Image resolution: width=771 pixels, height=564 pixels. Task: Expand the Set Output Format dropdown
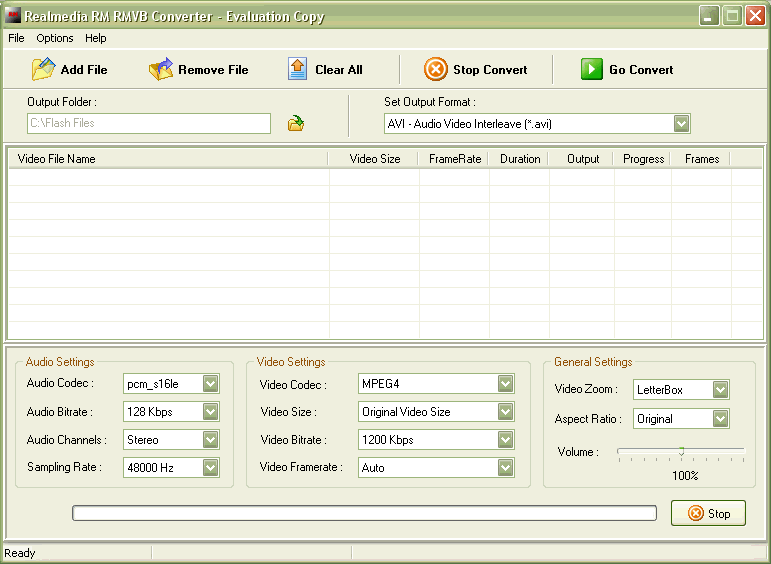pos(681,123)
